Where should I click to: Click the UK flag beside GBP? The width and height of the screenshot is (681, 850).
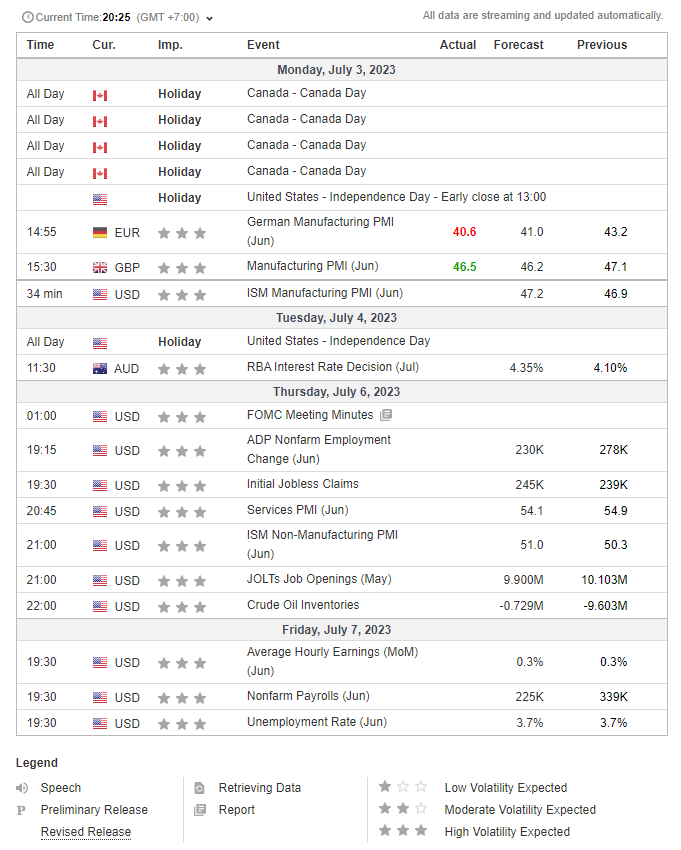click(x=100, y=268)
